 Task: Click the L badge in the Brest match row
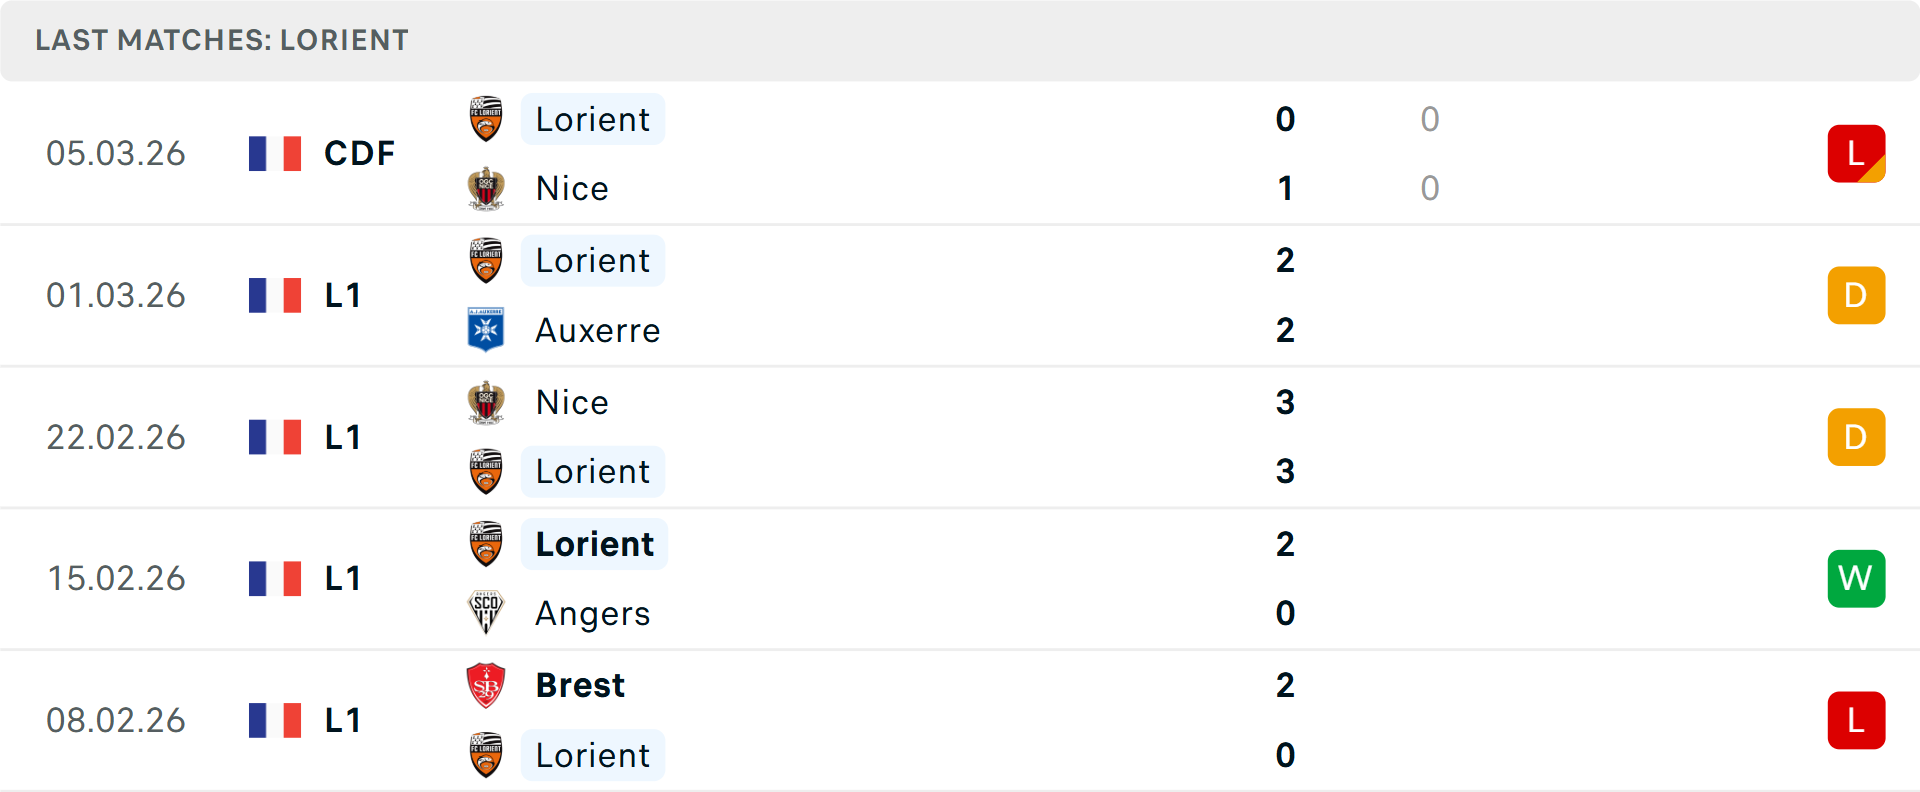click(1856, 720)
